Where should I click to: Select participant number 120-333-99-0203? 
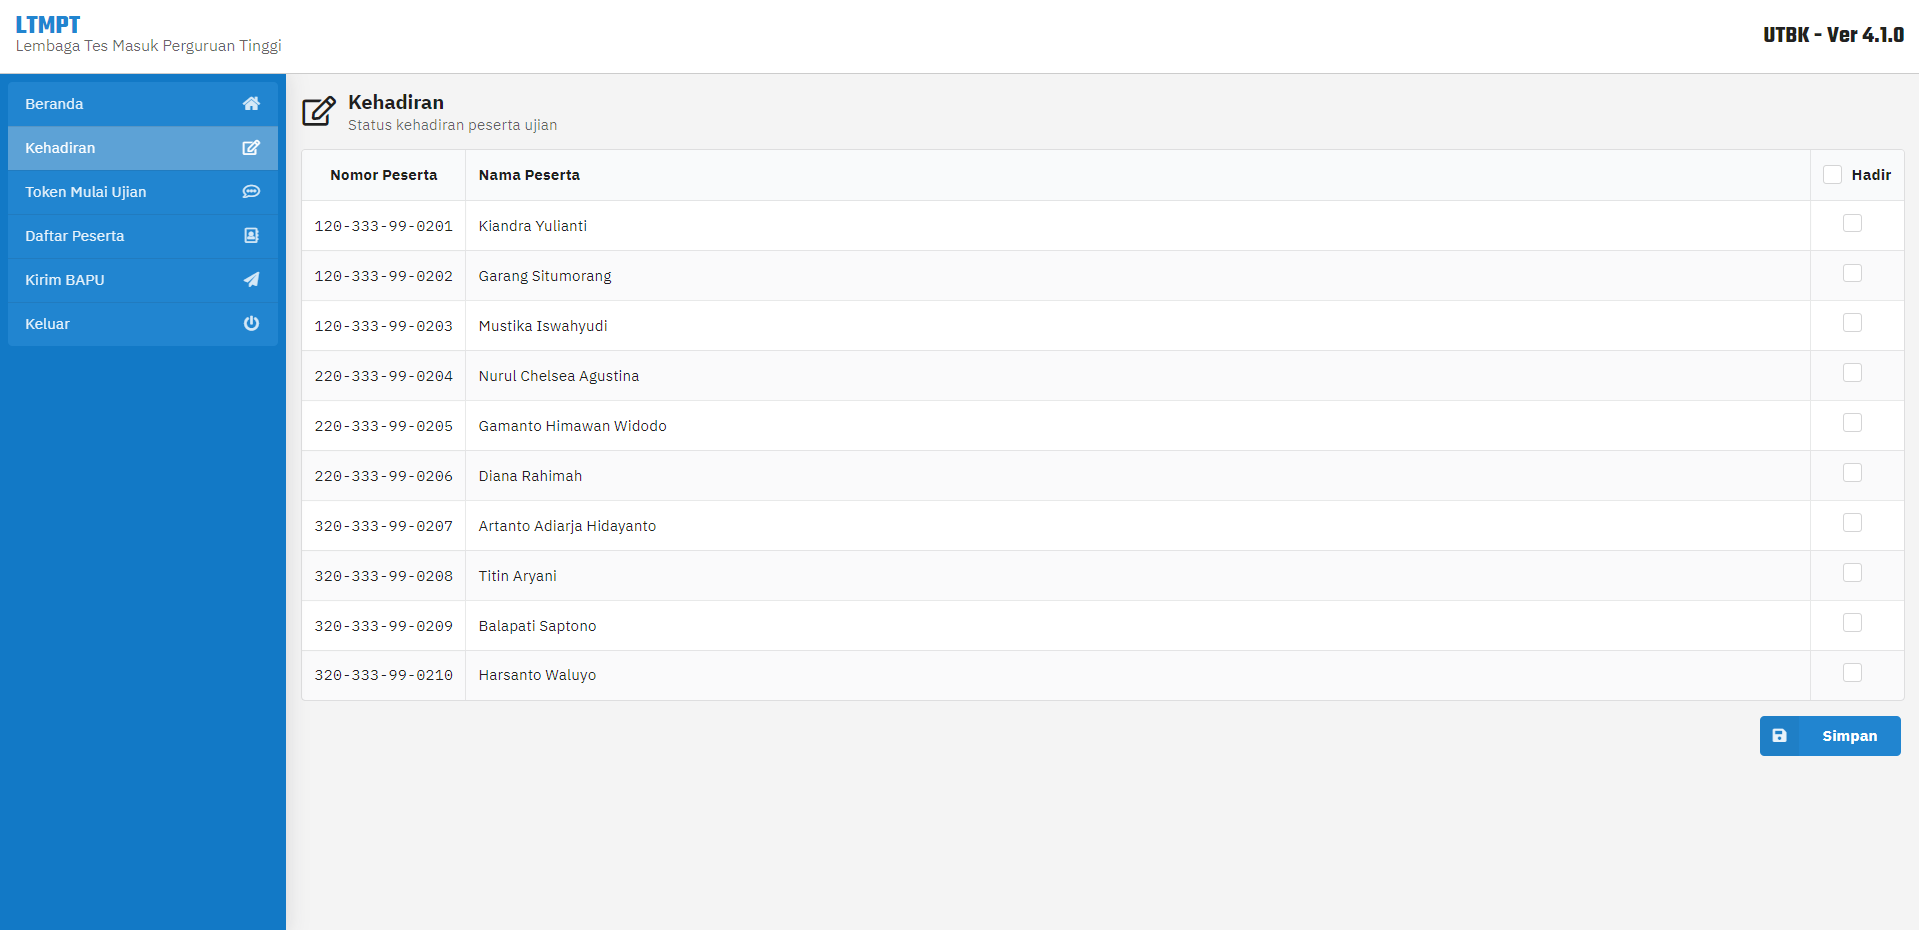tap(384, 326)
